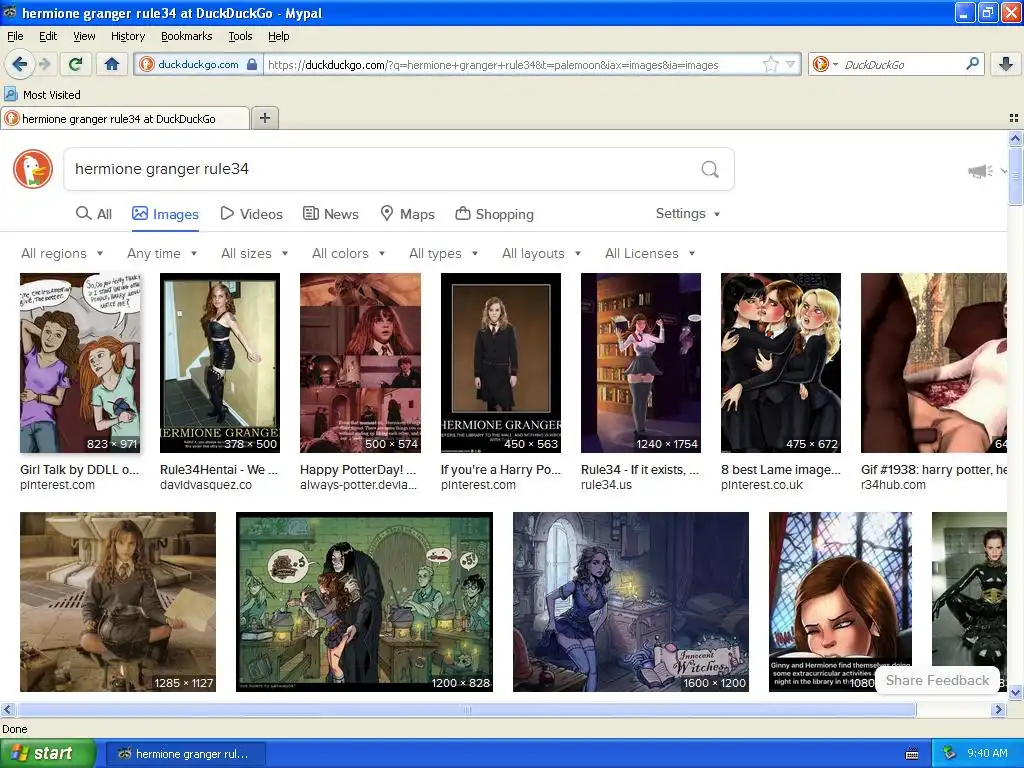Click the tab groups grid icon

(x=1014, y=118)
